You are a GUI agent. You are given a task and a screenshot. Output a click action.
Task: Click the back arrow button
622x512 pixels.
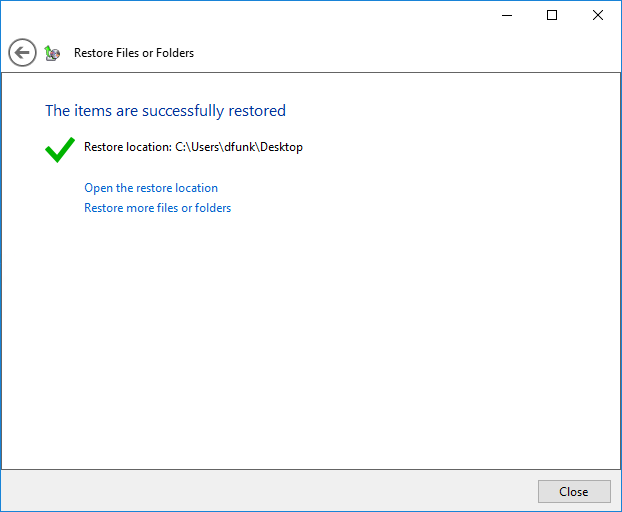click(22, 53)
